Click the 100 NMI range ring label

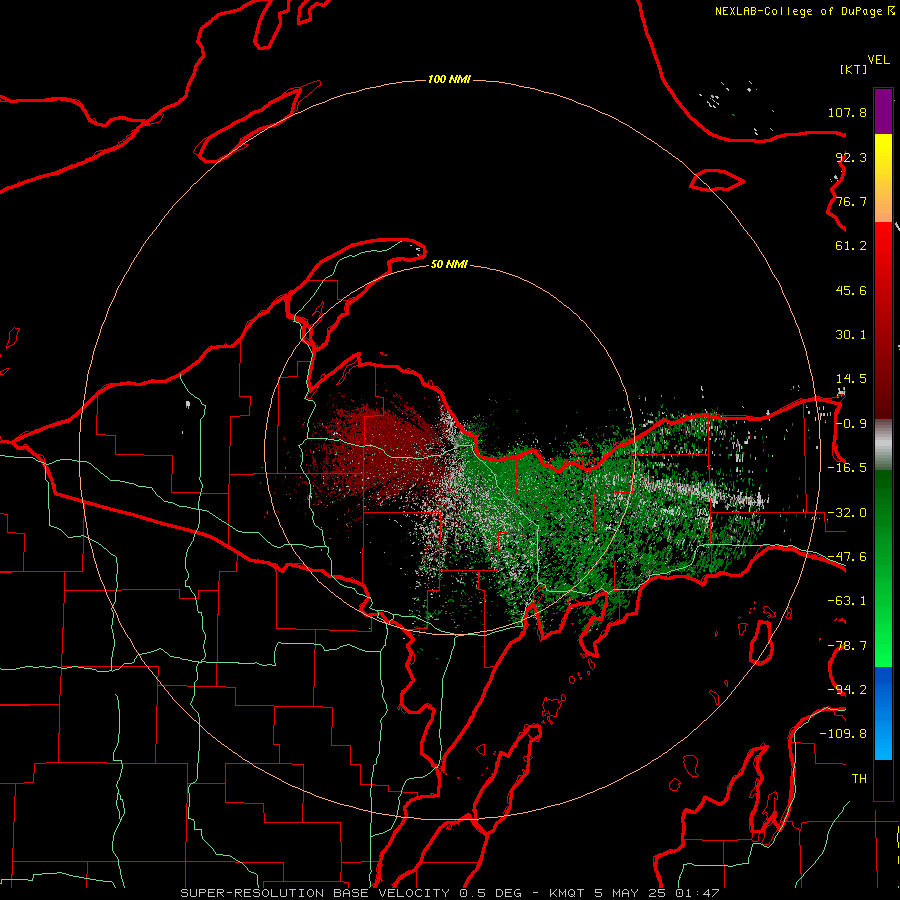click(449, 79)
